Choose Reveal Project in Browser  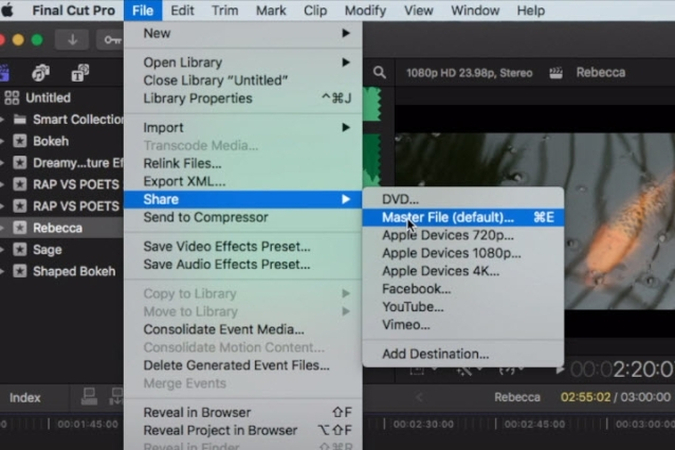pos(243,430)
